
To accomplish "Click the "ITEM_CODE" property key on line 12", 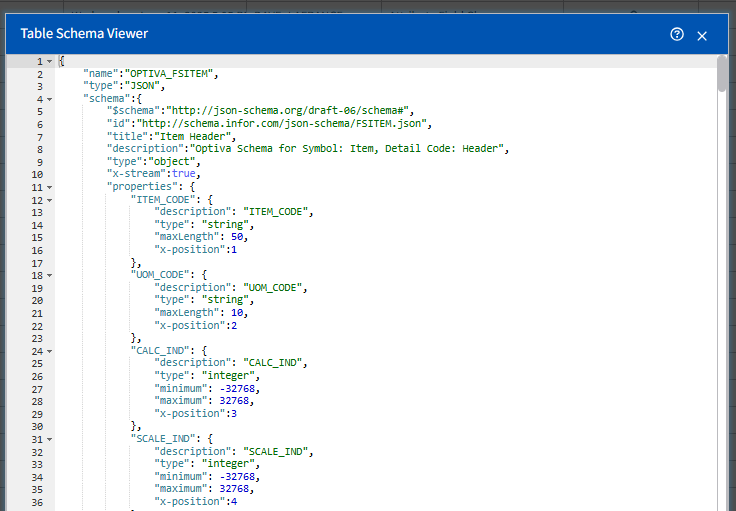I will tap(163, 199).
